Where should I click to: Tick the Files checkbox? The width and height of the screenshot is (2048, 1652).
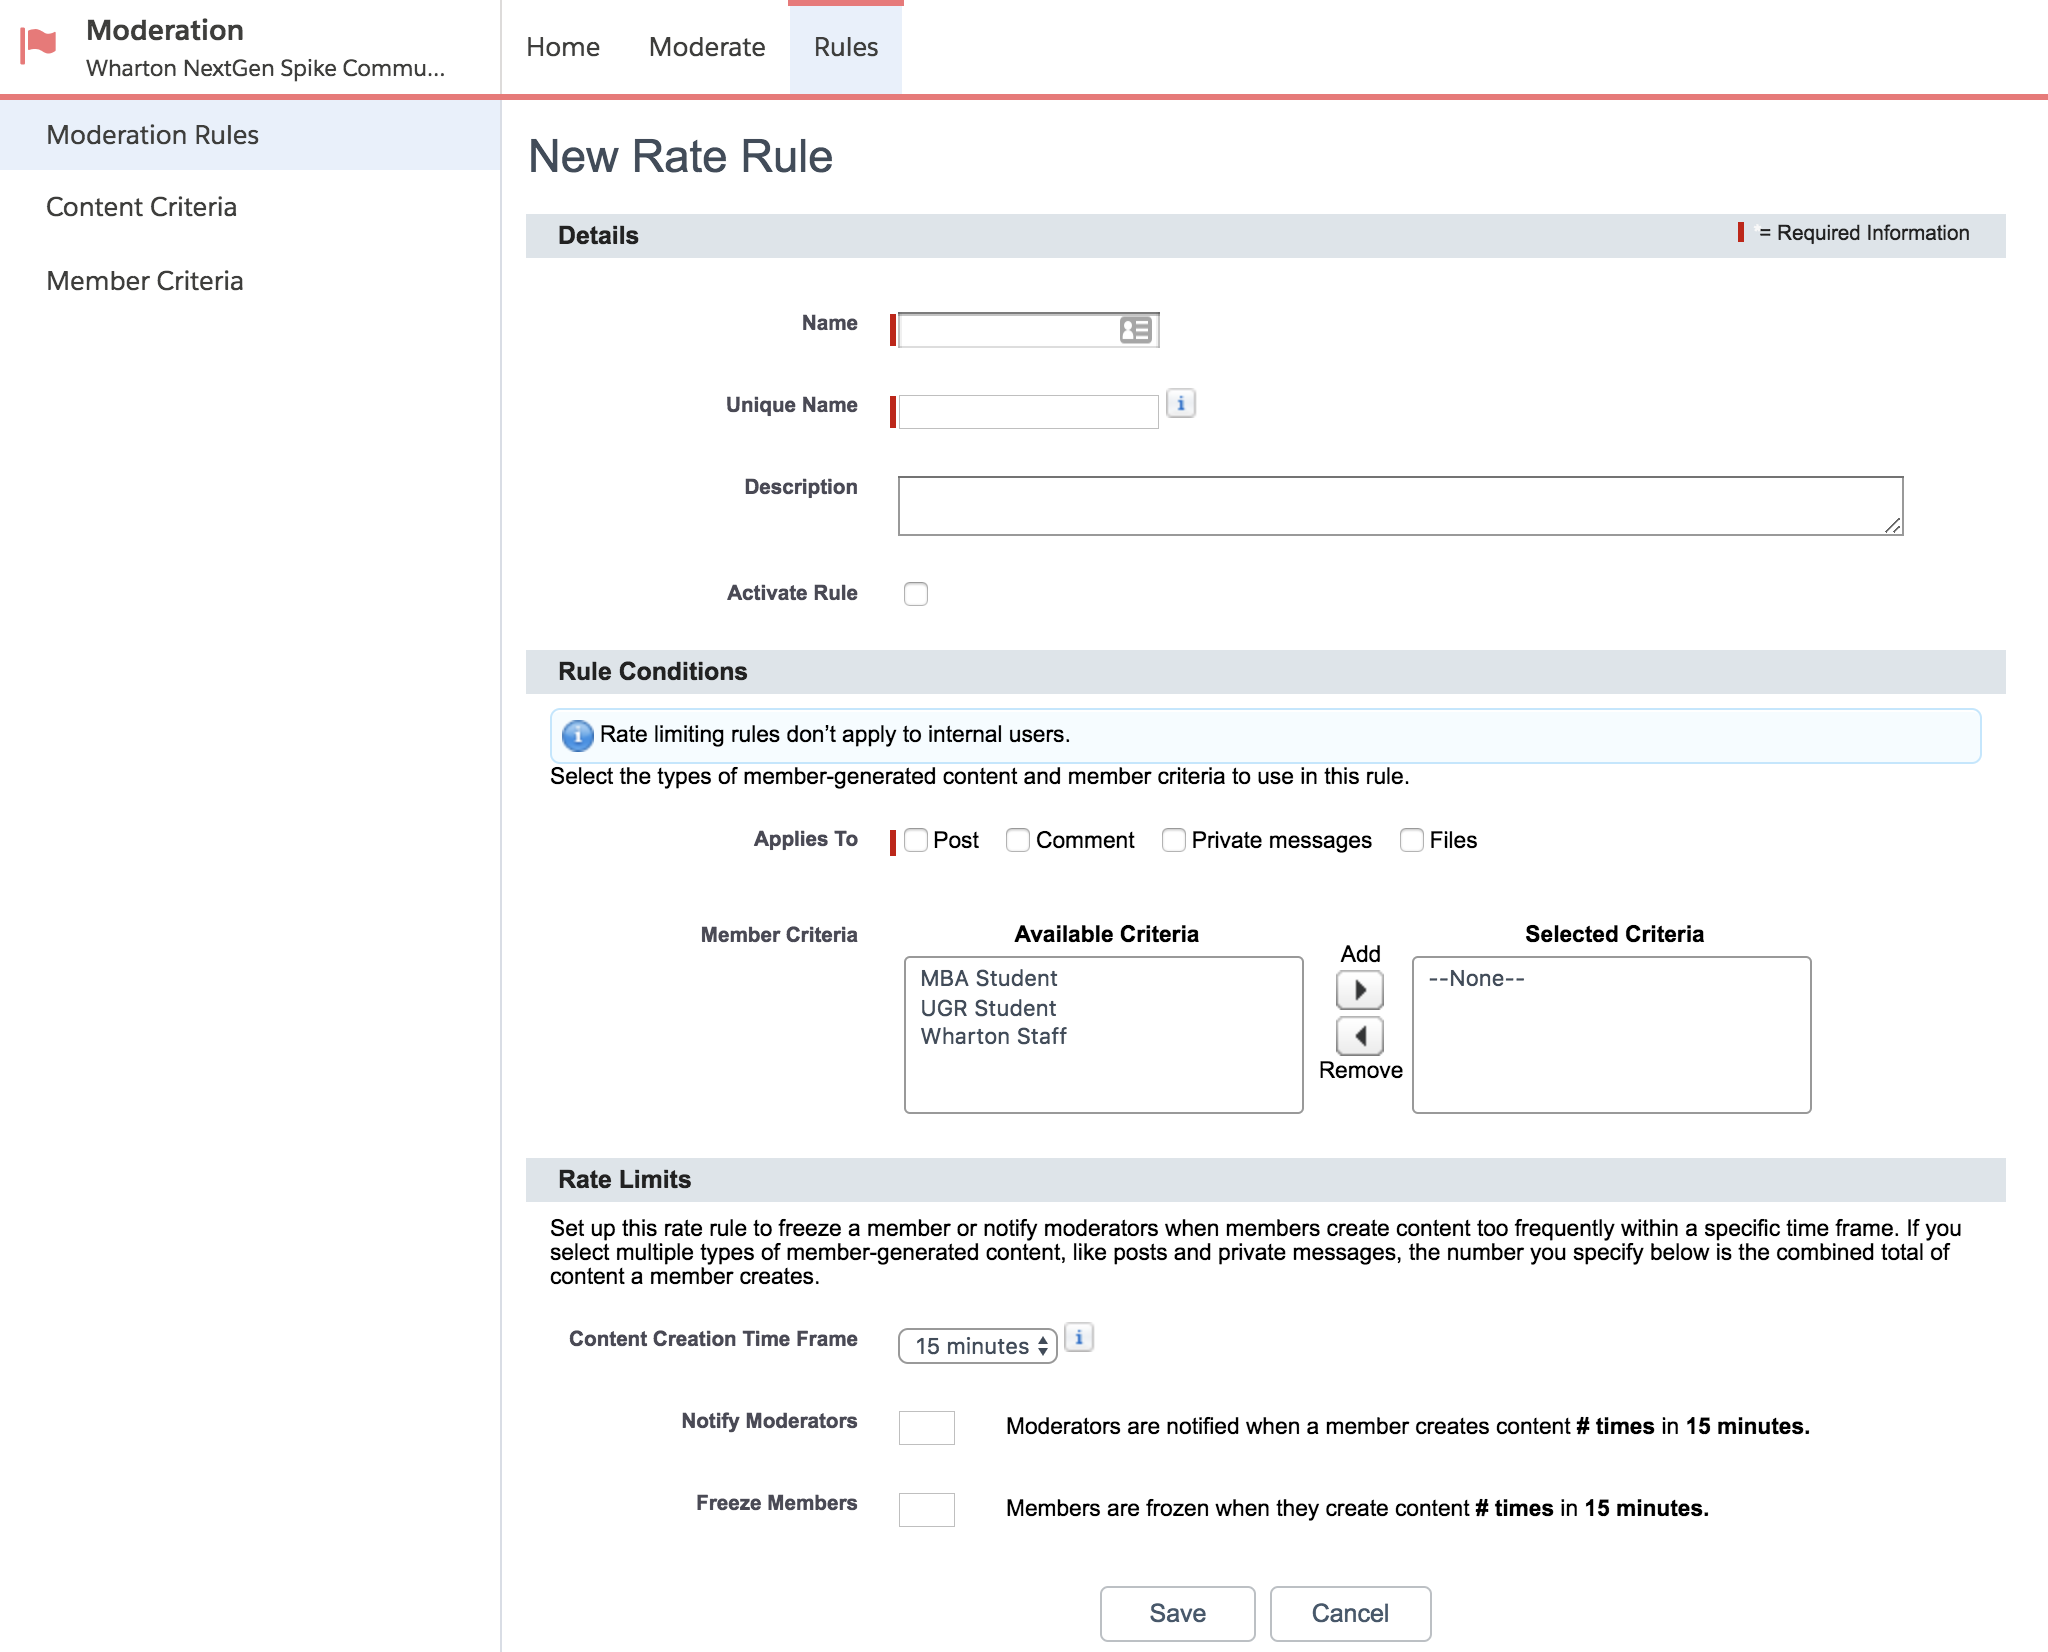[1412, 840]
